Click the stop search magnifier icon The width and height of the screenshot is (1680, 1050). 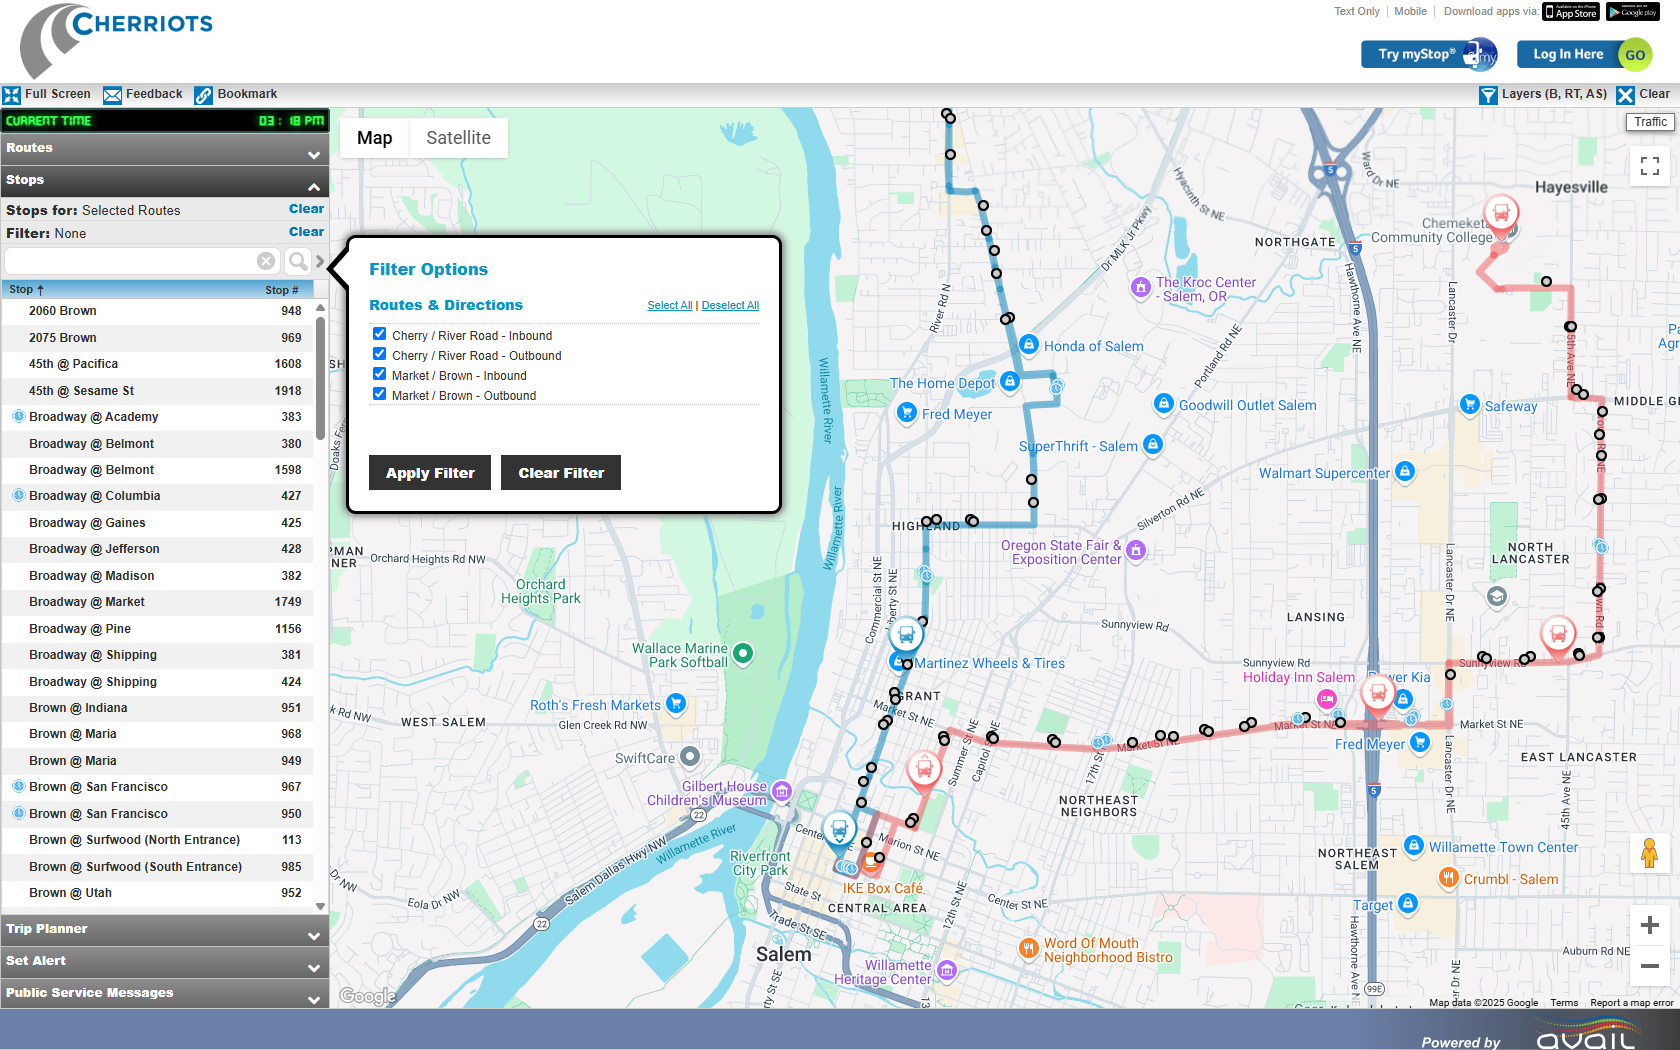(x=297, y=261)
